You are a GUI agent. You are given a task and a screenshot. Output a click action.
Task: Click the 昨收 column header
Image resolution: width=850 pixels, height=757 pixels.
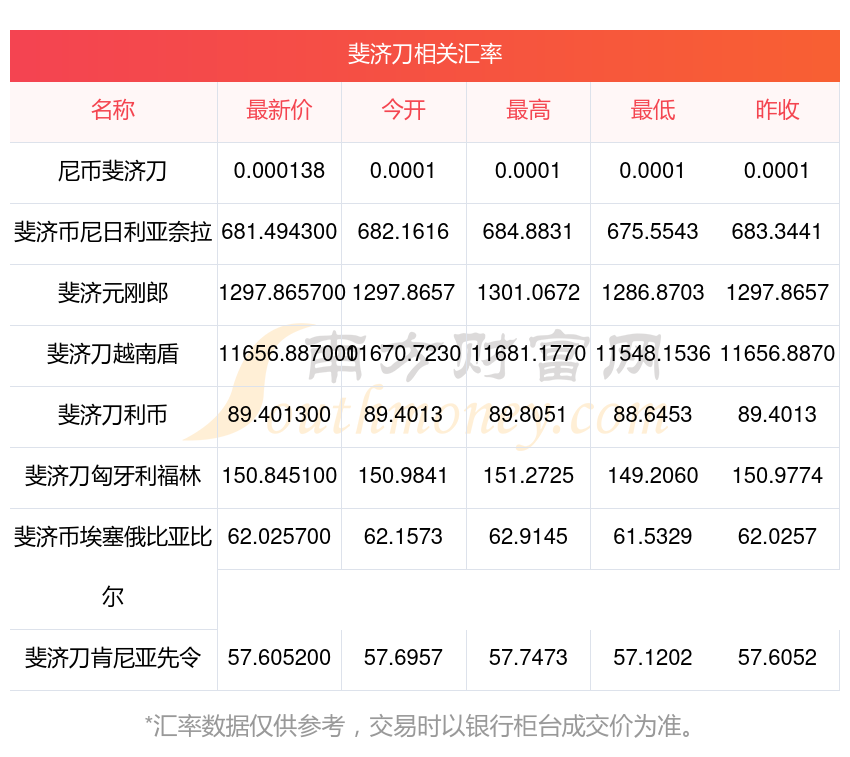pos(777,110)
